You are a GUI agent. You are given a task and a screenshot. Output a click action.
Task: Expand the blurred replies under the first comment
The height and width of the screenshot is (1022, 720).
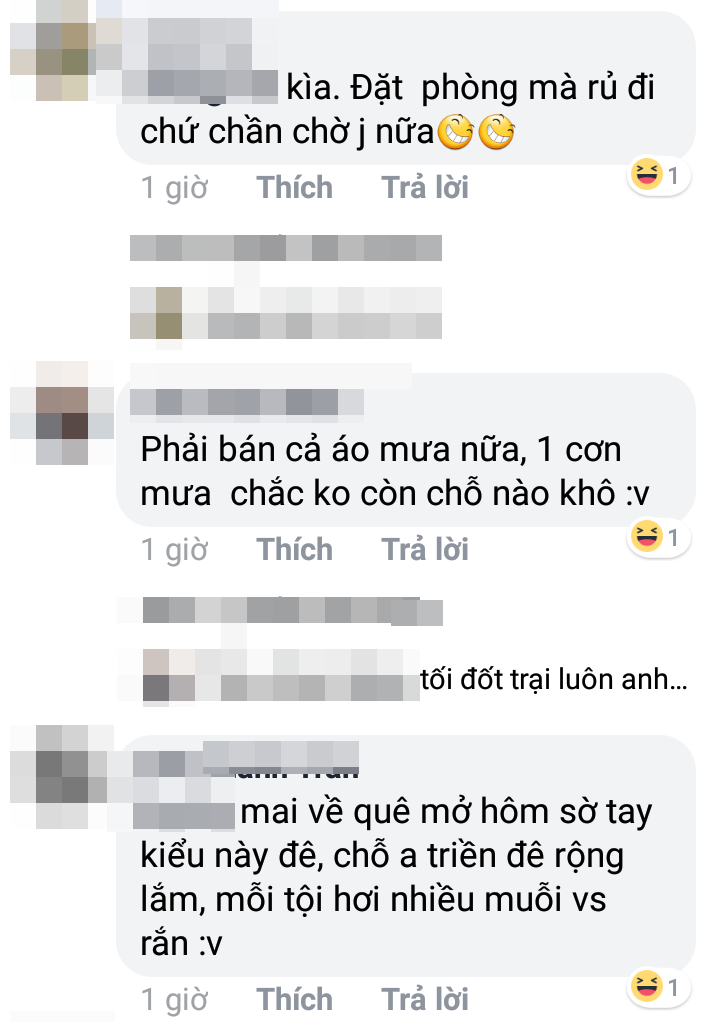coord(285,287)
